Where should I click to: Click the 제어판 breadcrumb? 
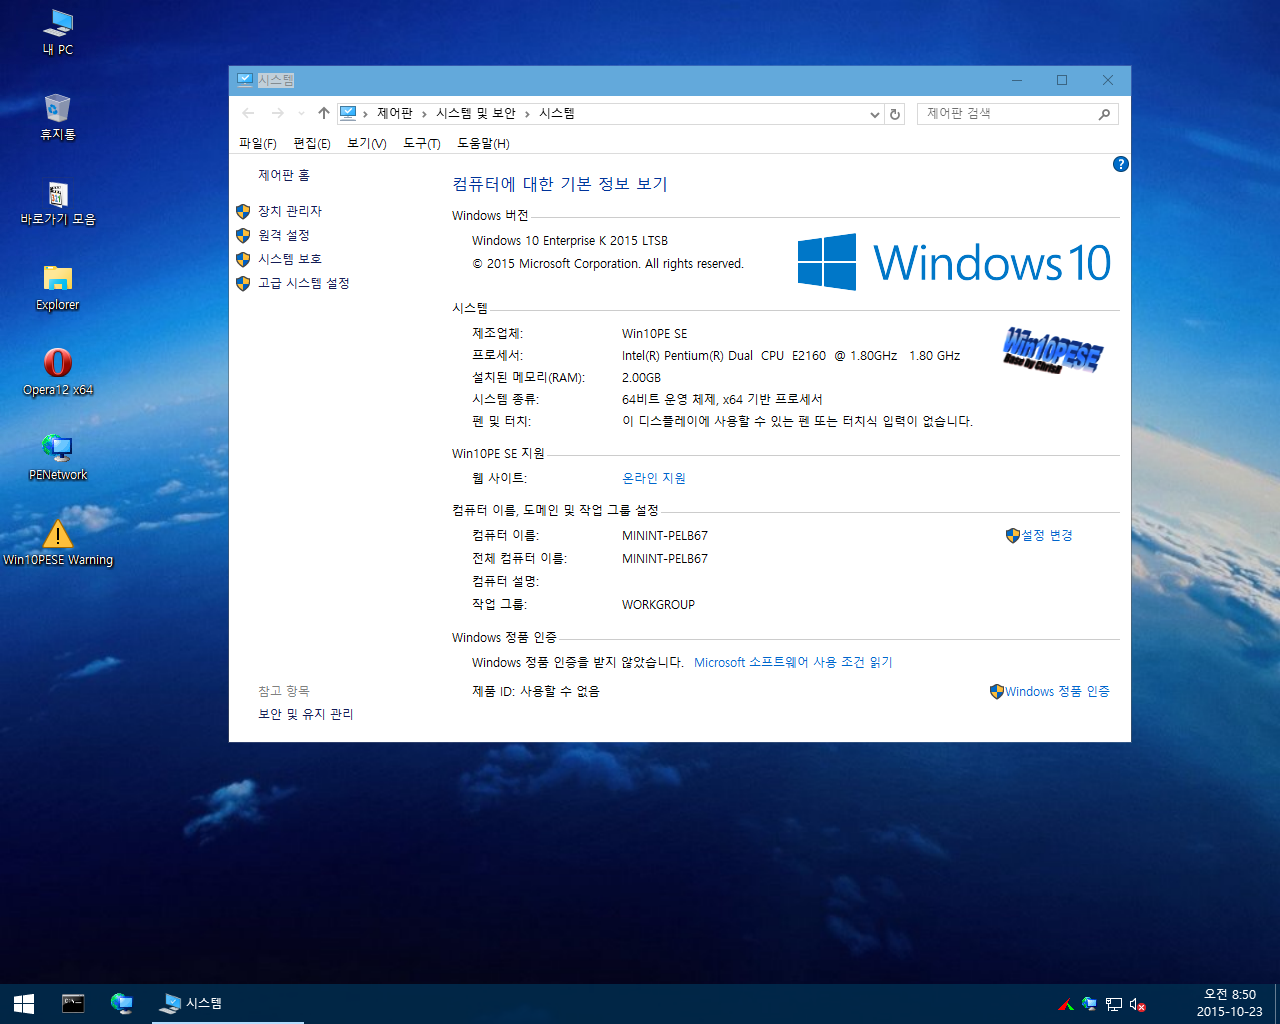(395, 113)
